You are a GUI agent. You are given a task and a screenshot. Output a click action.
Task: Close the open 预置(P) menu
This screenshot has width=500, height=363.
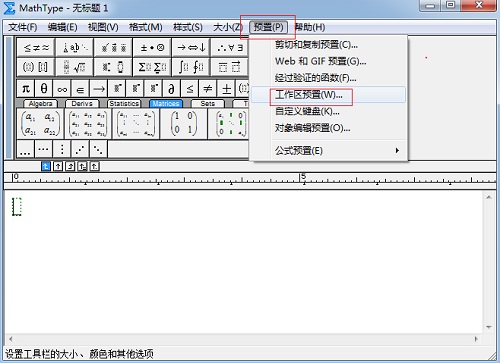tap(268, 27)
